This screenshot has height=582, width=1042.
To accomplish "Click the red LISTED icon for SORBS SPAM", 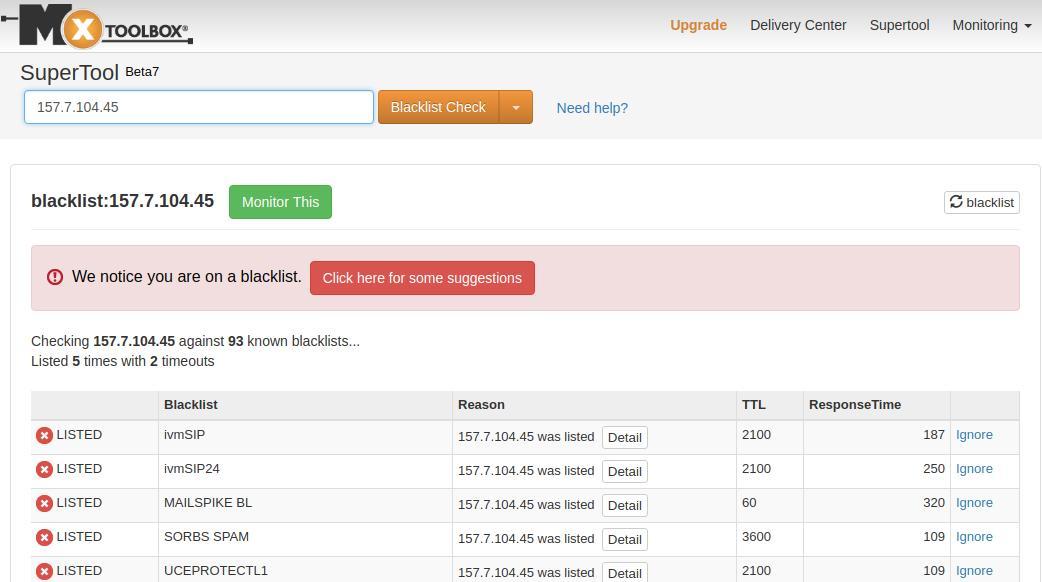I will pos(45,537).
